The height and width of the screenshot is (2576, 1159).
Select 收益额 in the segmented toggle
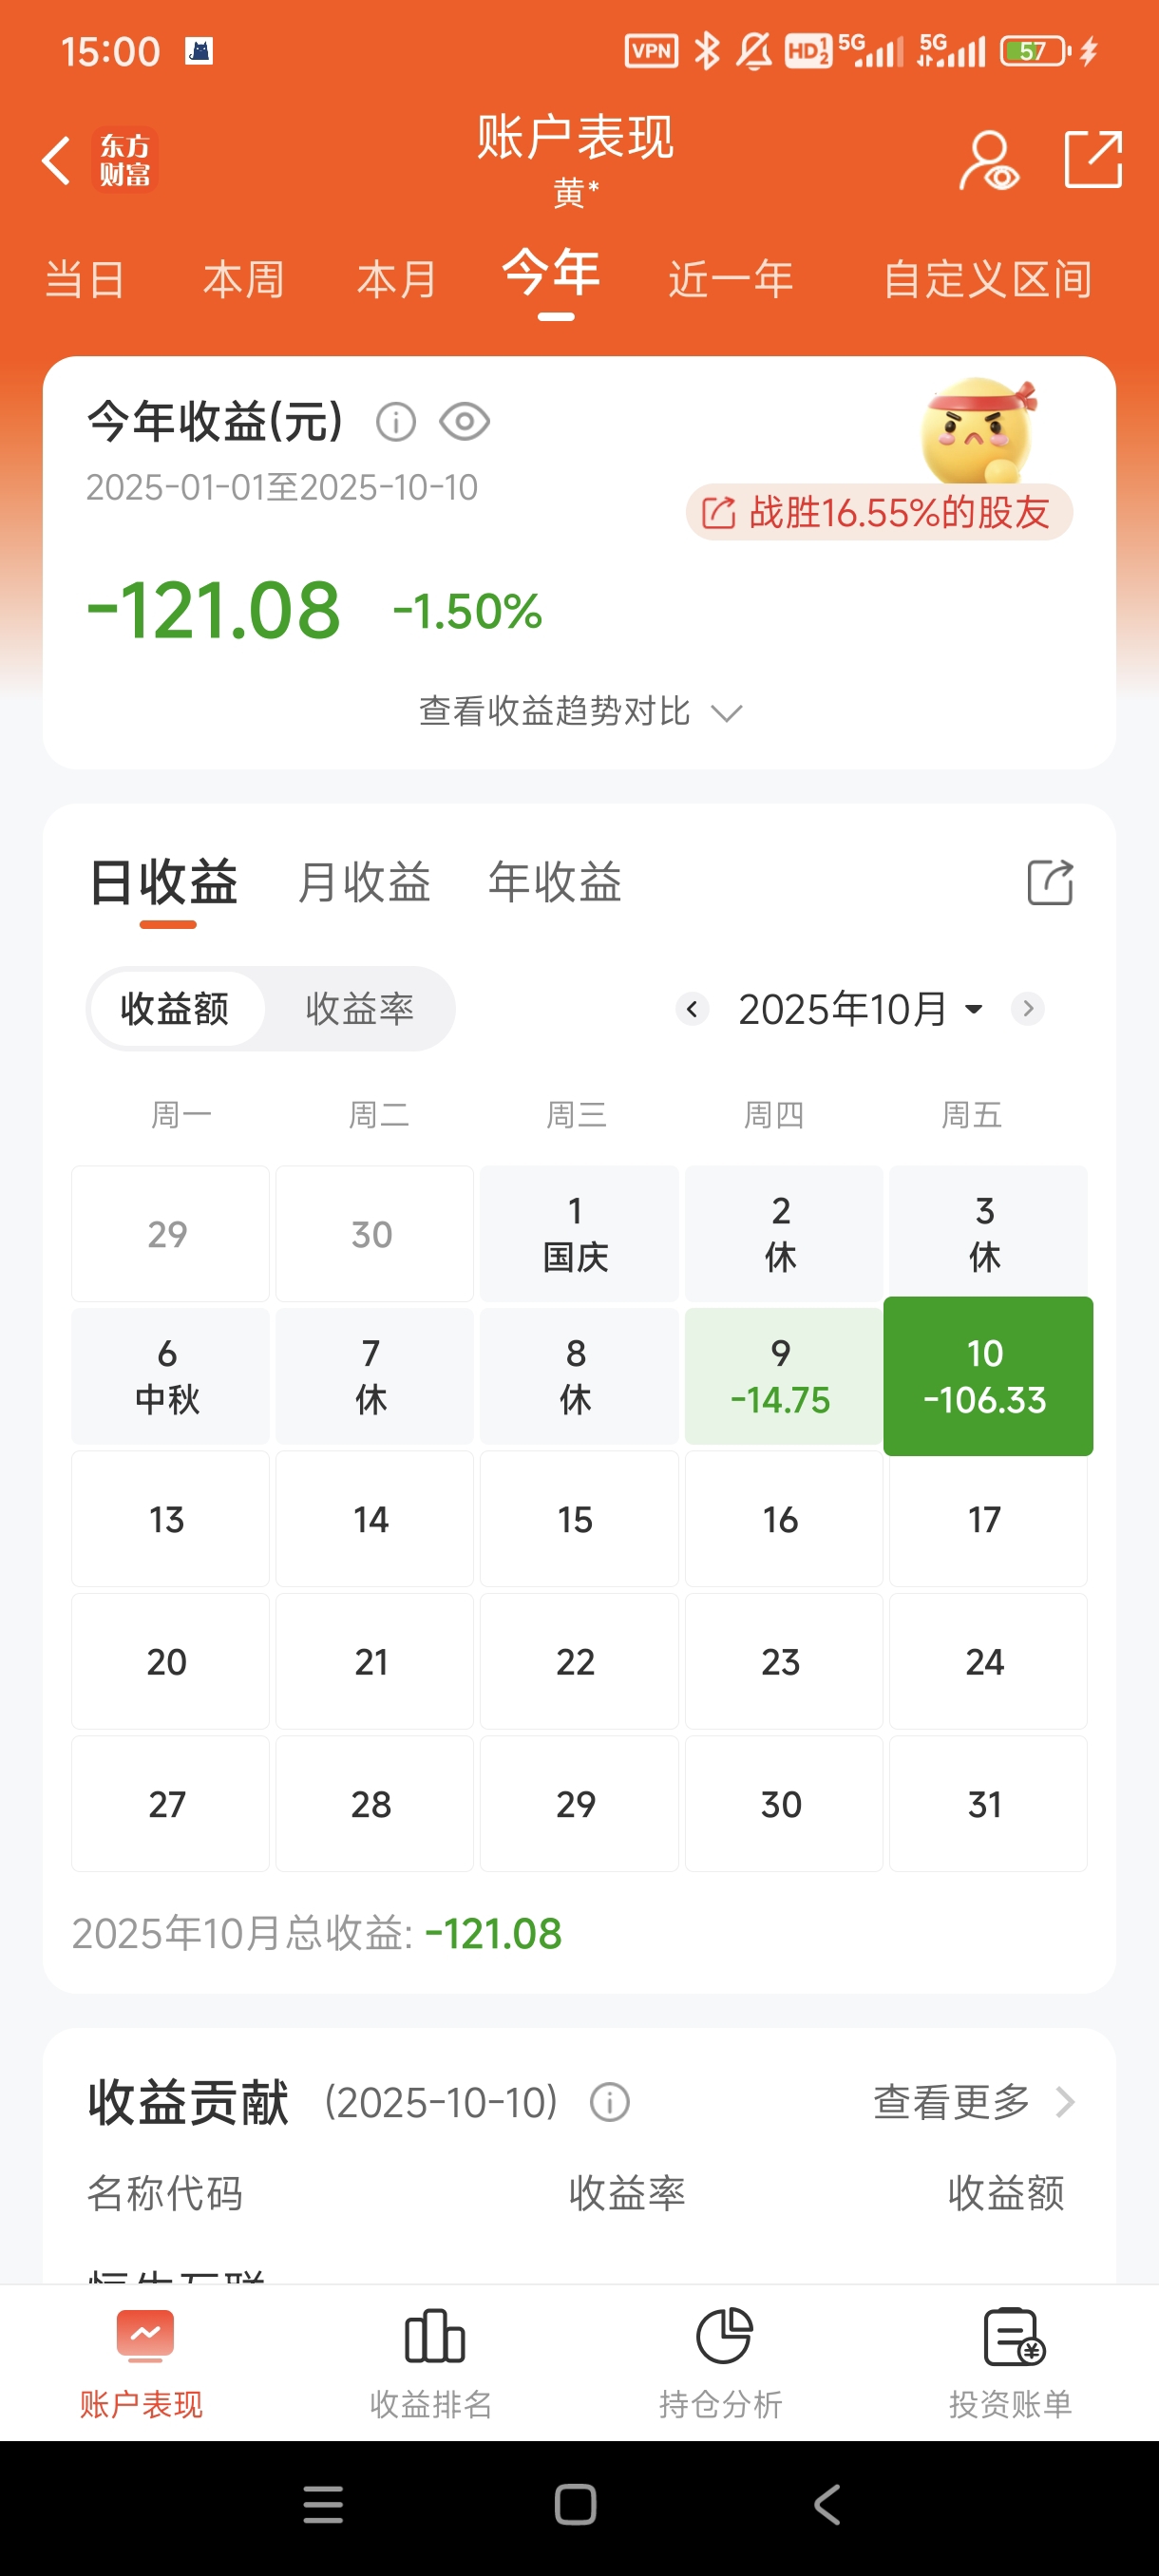pyautogui.click(x=175, y=1009)
